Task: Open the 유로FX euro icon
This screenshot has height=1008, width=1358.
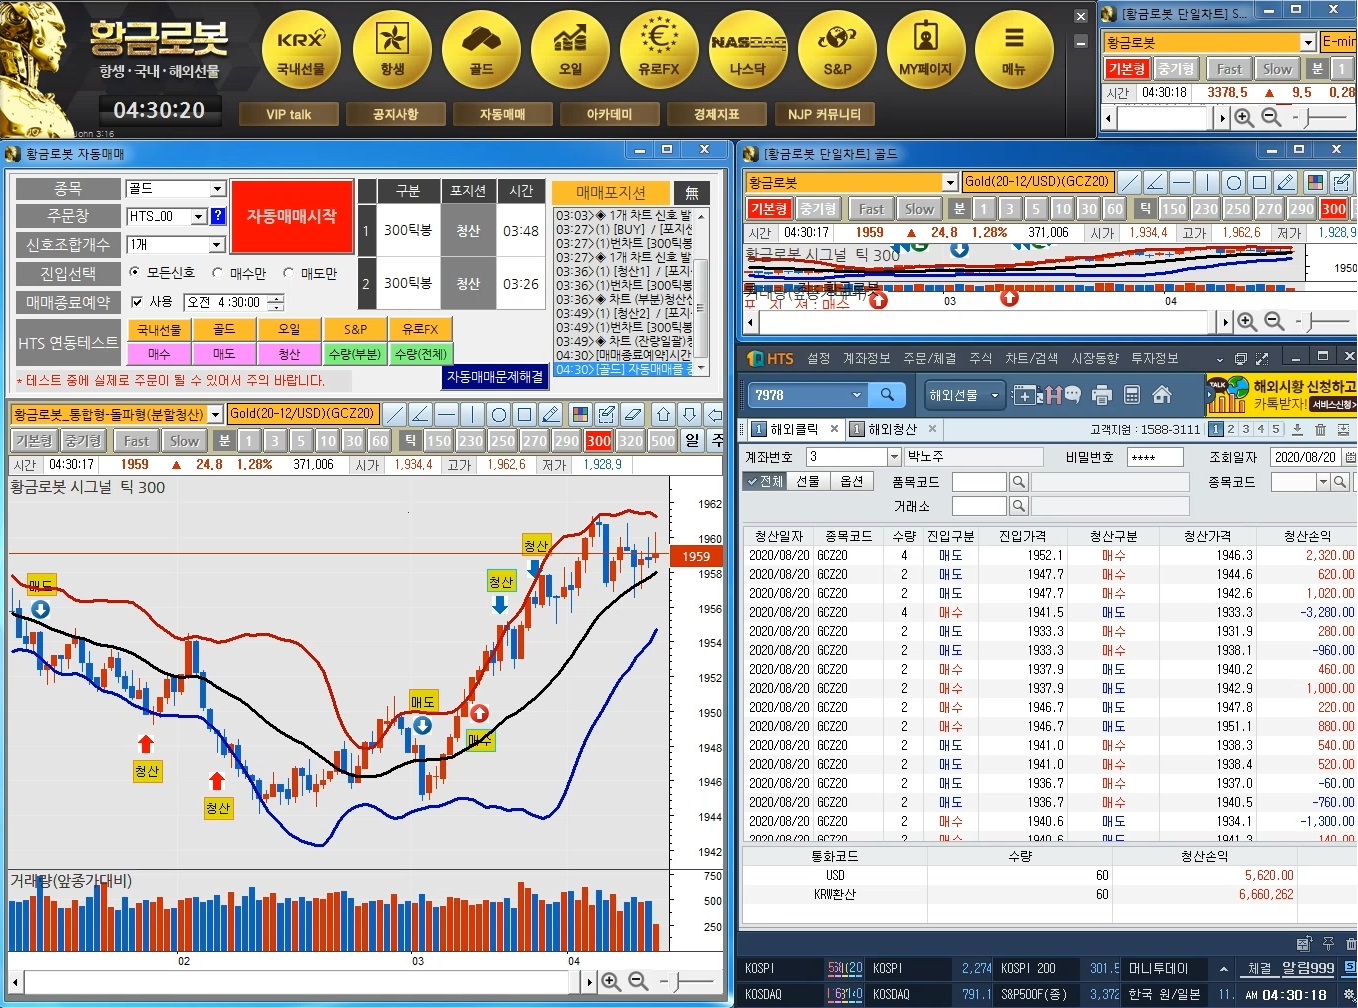Action: pos(659,50)
